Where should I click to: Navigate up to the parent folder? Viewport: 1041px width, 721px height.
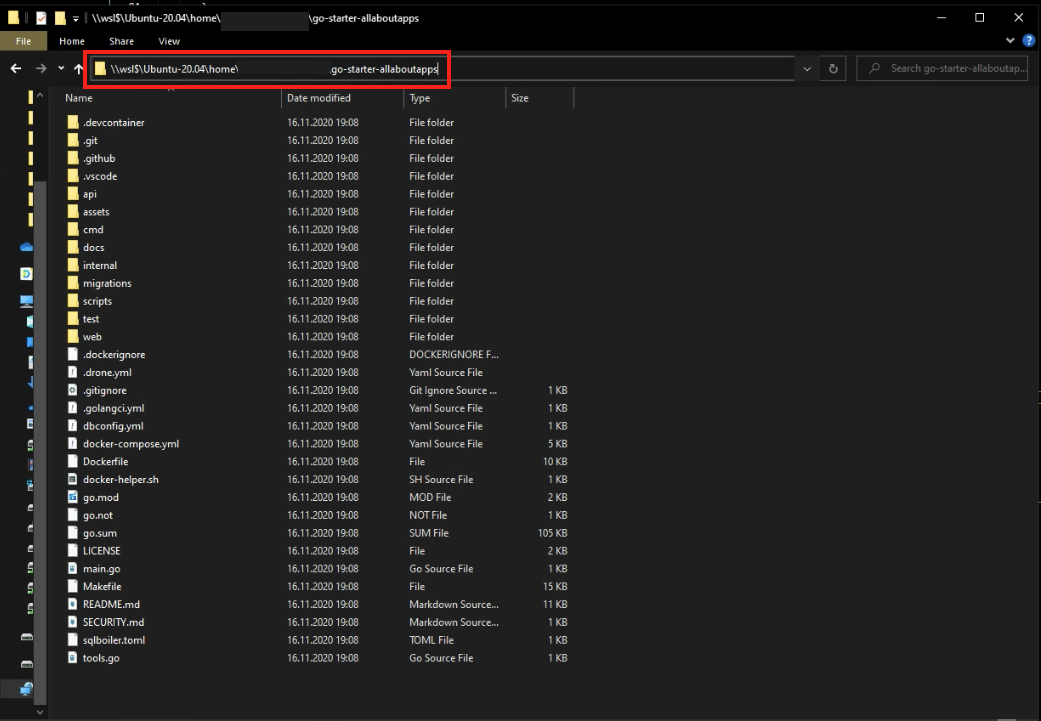tap(77, 68)
